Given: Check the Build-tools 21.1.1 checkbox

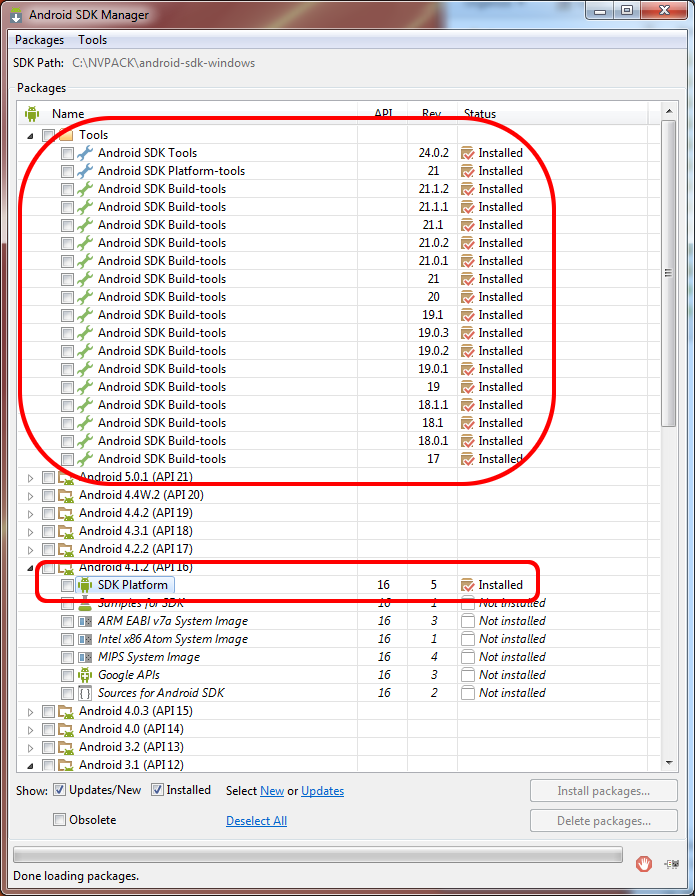Looking at the screenshot, I should tap(67, 207).
